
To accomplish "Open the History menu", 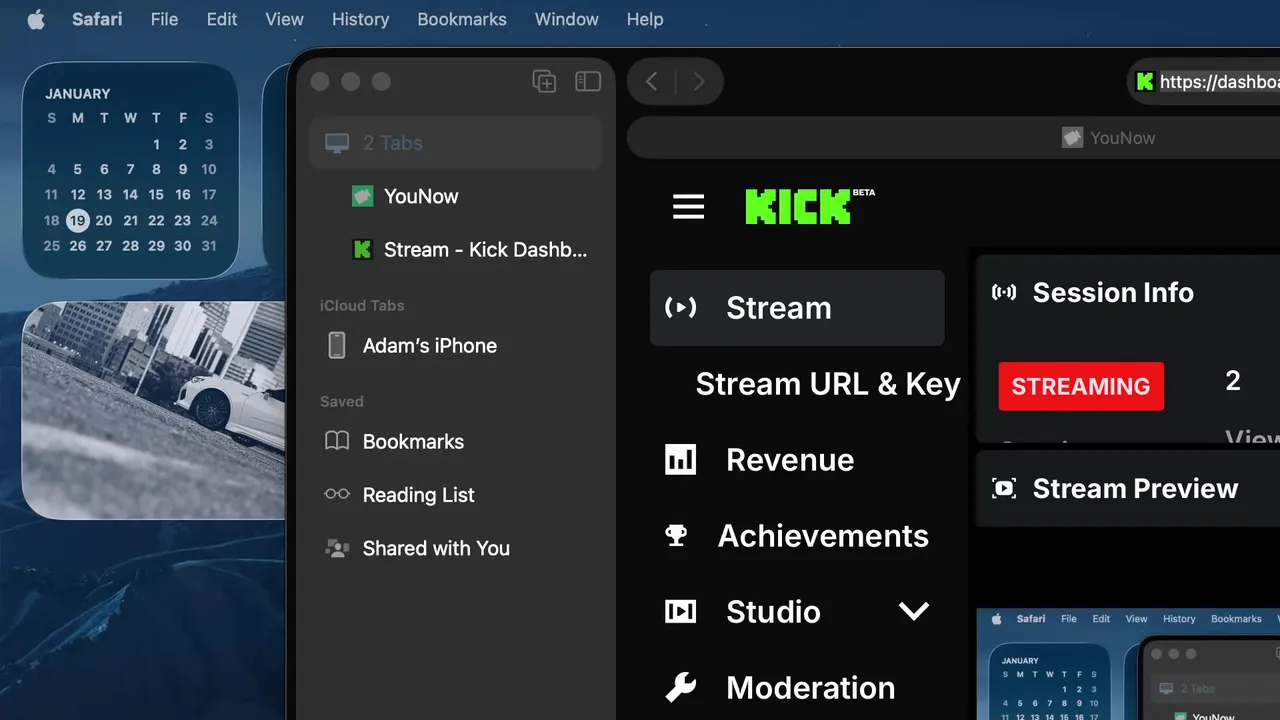I will [360, 19].
